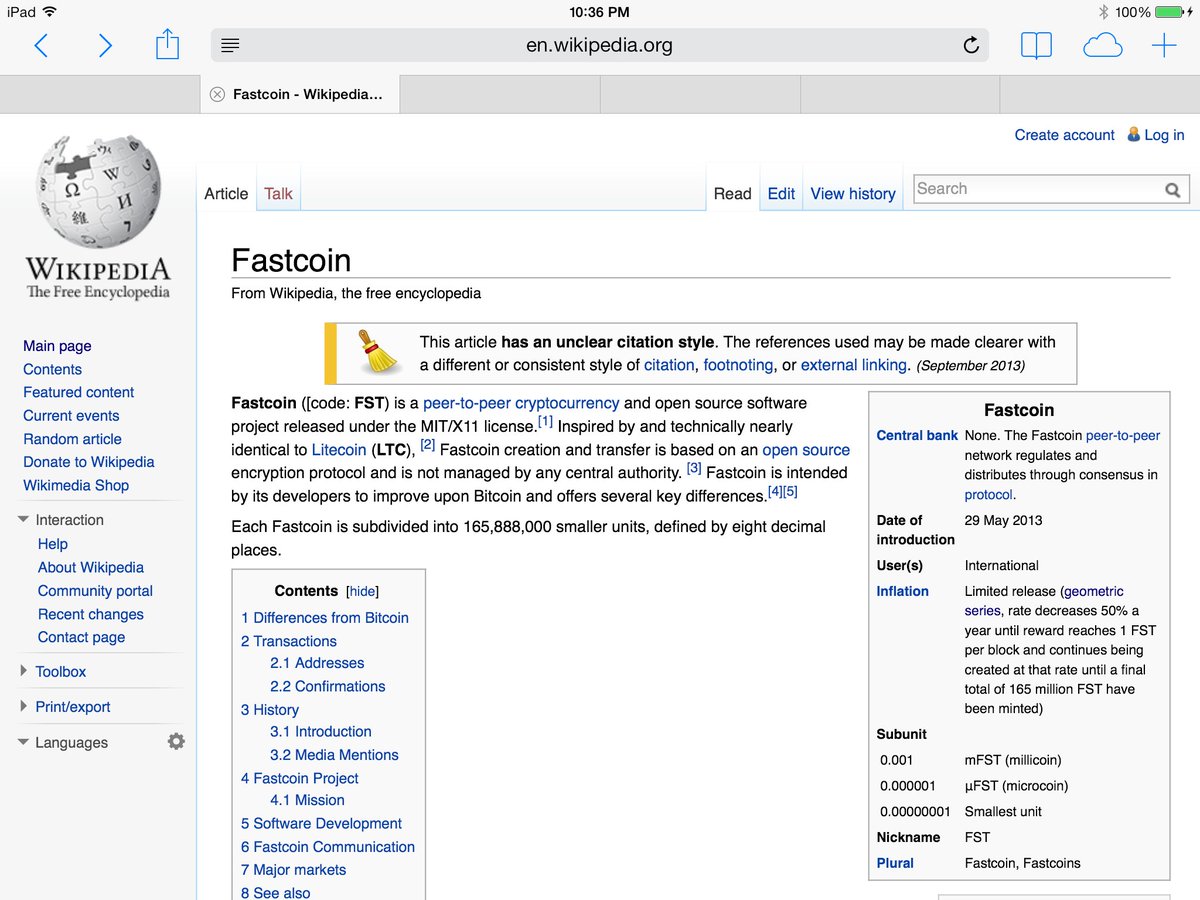The width and height of the screenshot is (1200, 900).
Task: Open the Languages settings gear icon
Action: pos(176,741)
